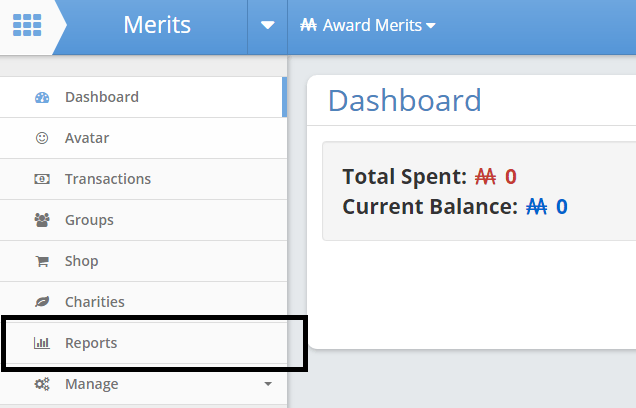Click the Groups people icon
The height and width of the screenshot is (408, 636).
pyautogui.click(x=42, y=220)
